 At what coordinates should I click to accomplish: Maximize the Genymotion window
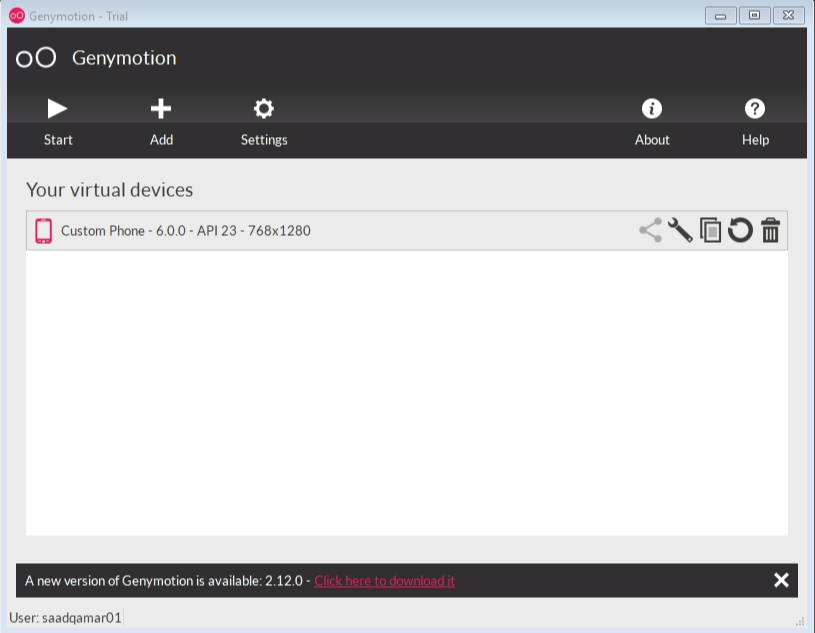pos(754,16)
